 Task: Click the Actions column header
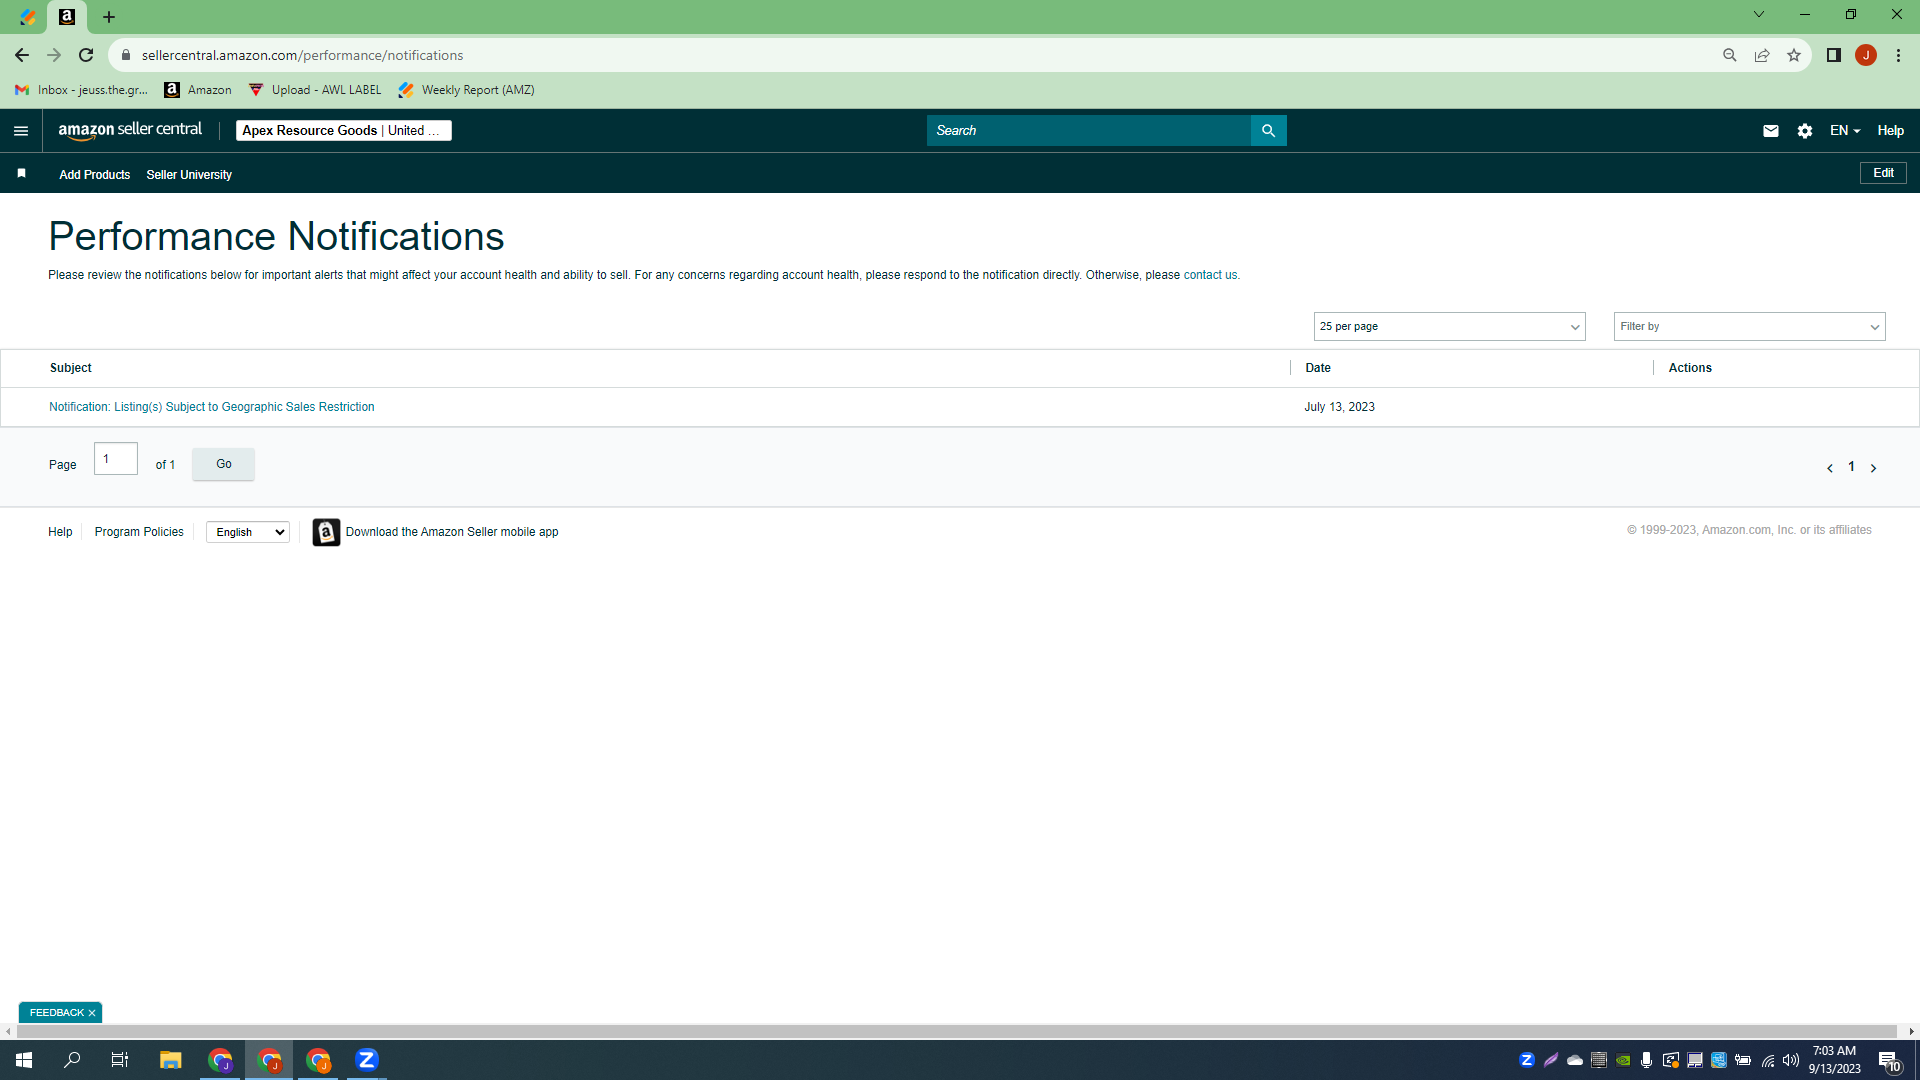click(1690, 368)
